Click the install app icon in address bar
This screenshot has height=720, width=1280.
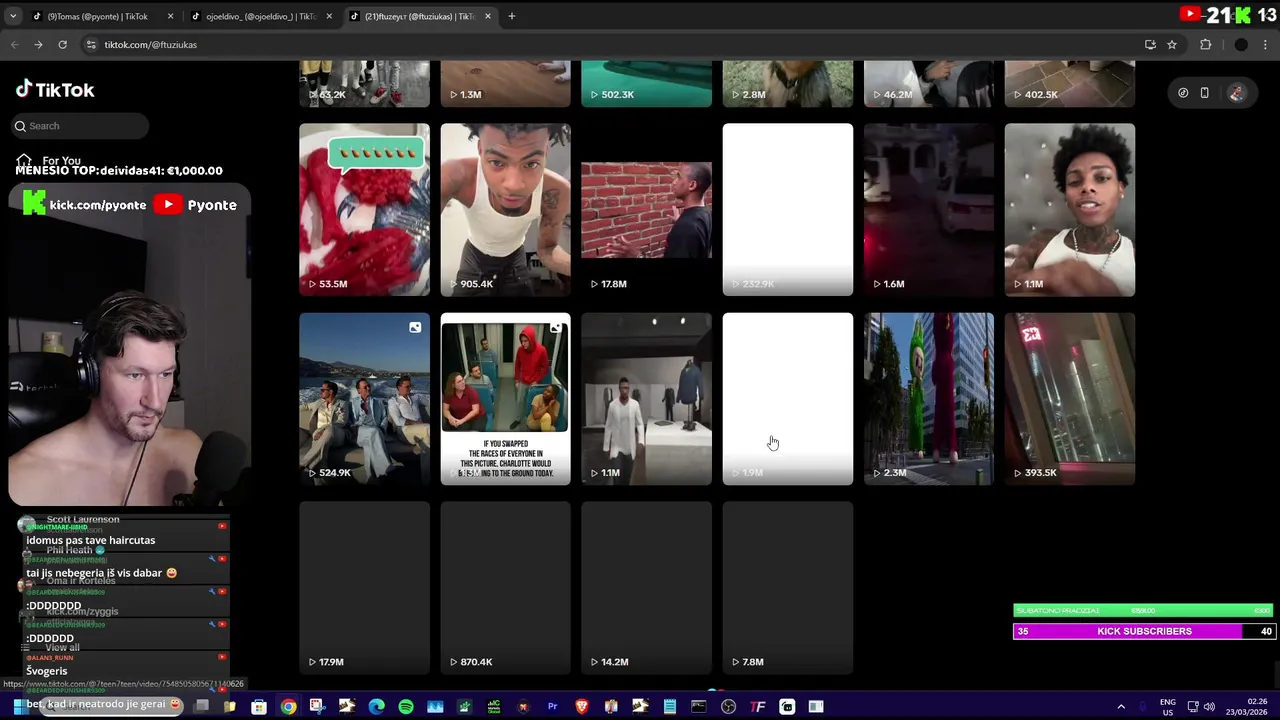[x=1150, y=44]
